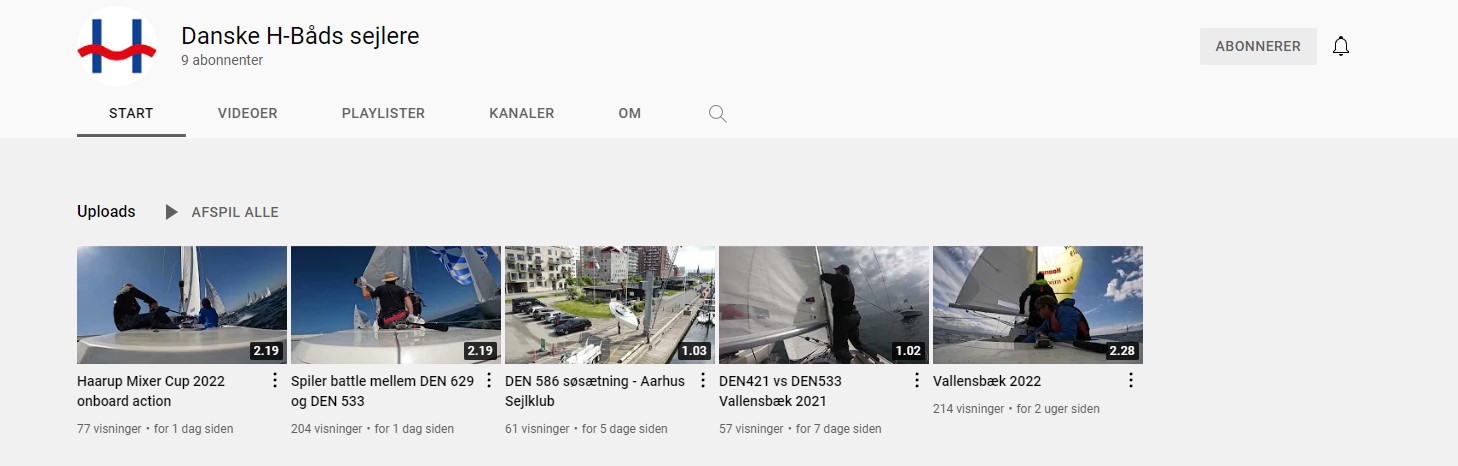Play the Haarup Mixer Cup 2022 thumbnail
Viewport: 1458px width, 466px height.
click(x=182, y=305)
